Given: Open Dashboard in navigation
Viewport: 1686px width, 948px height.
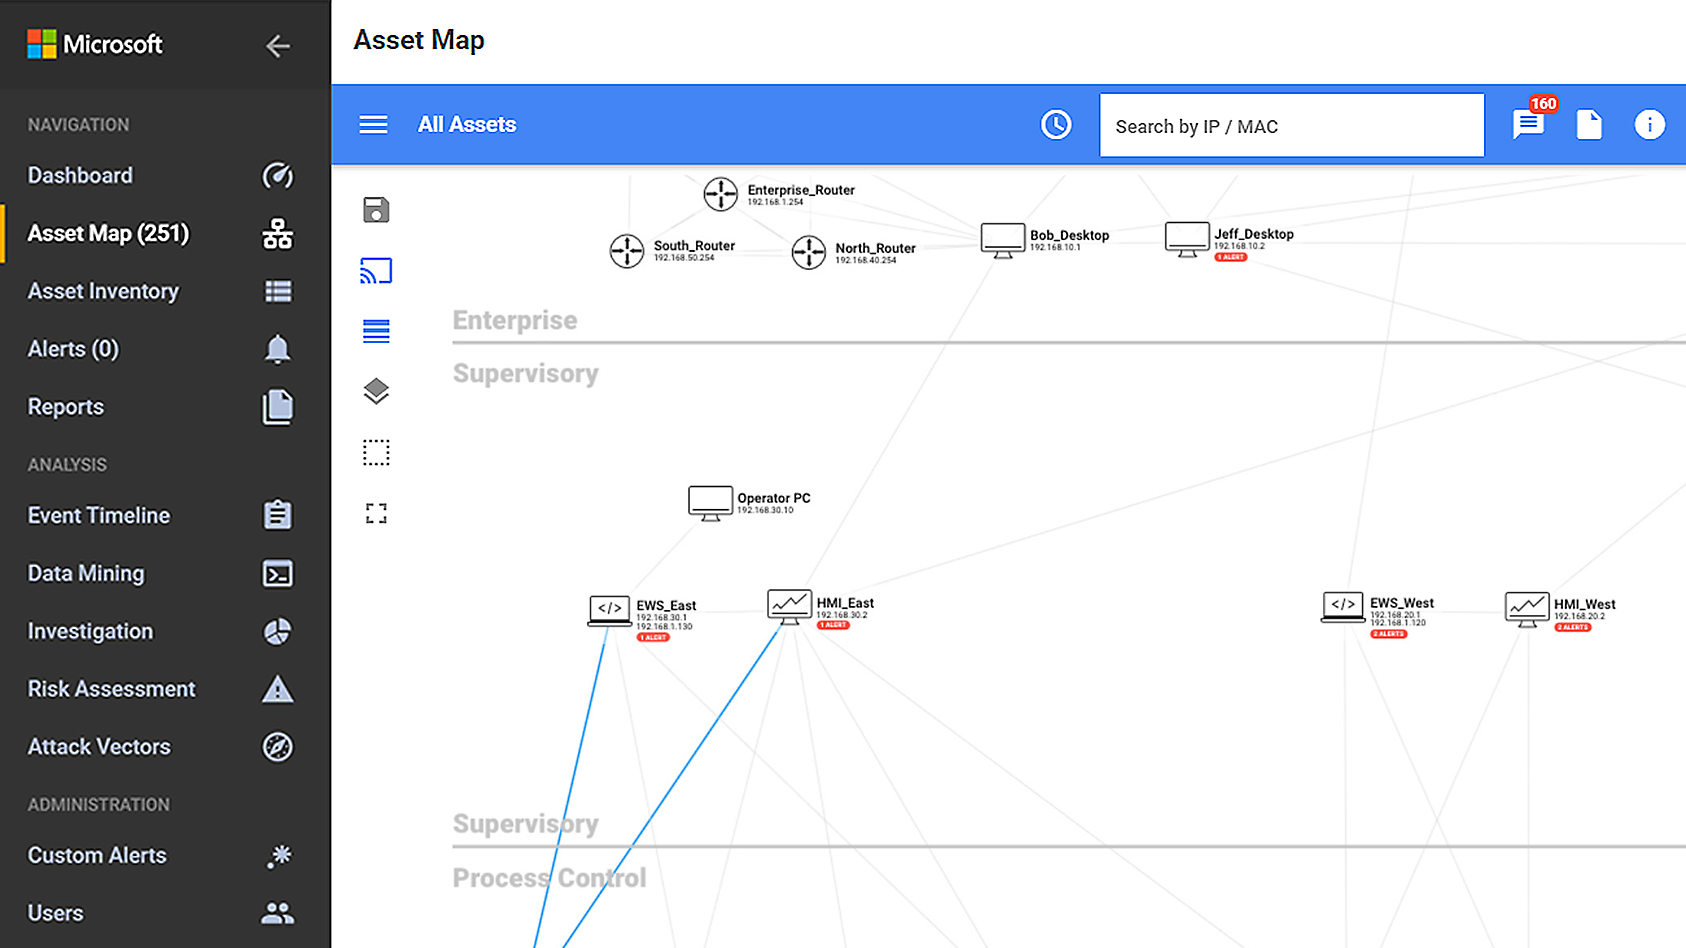Looking at the screenshot, I should [80, 176].
